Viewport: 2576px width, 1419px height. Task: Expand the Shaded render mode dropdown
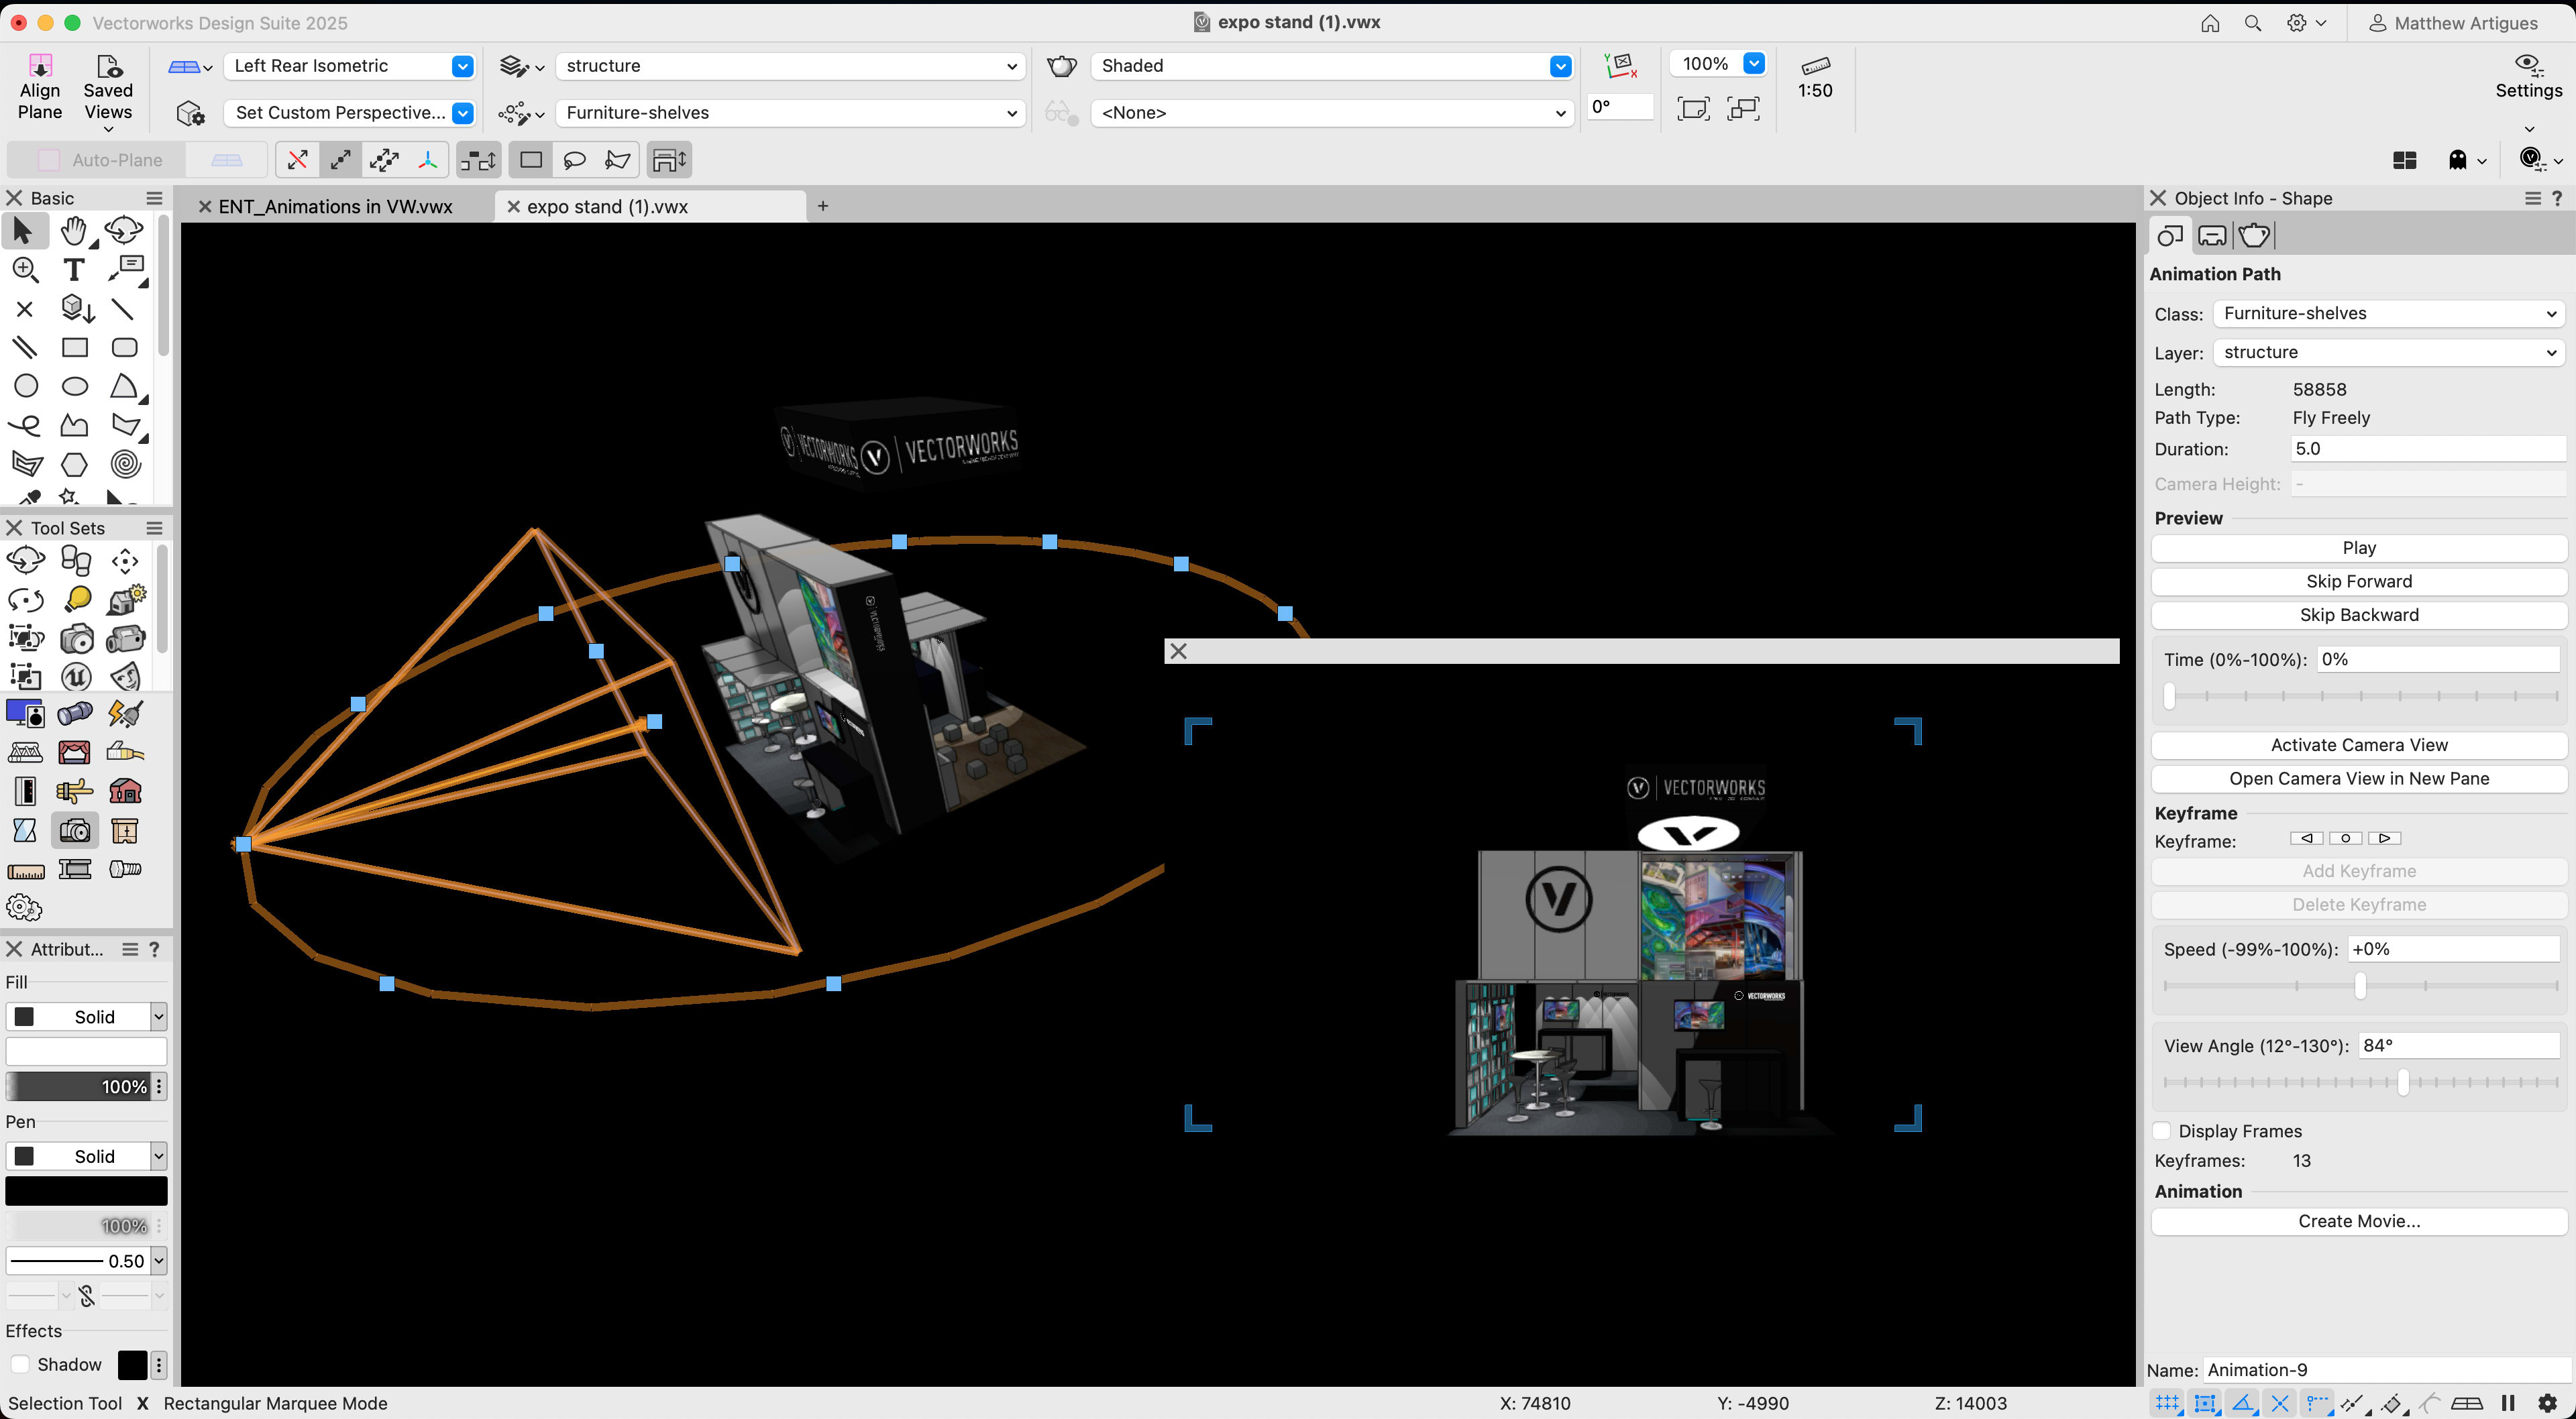pyautogui.click(x=1559, y=66)
